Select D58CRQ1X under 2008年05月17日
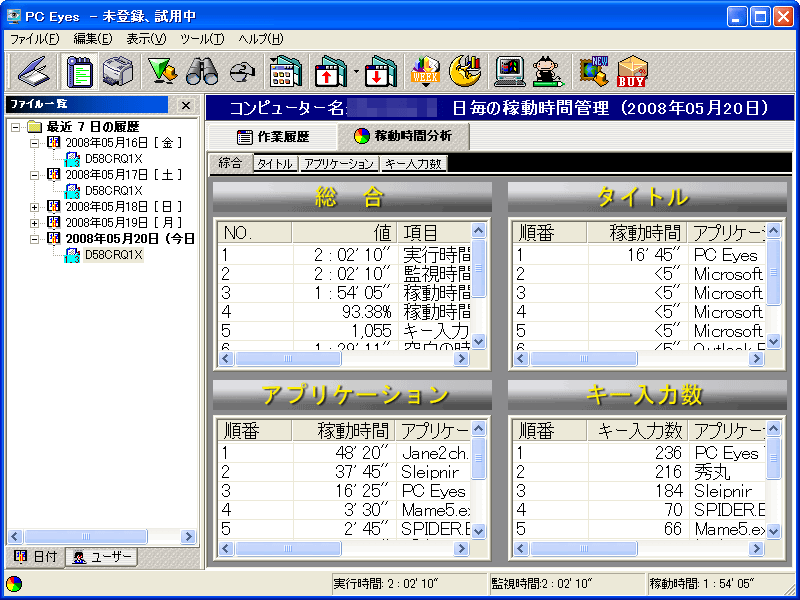Viewport: 800px width, 600px height. pyautogui.click(x=113, y=191)
